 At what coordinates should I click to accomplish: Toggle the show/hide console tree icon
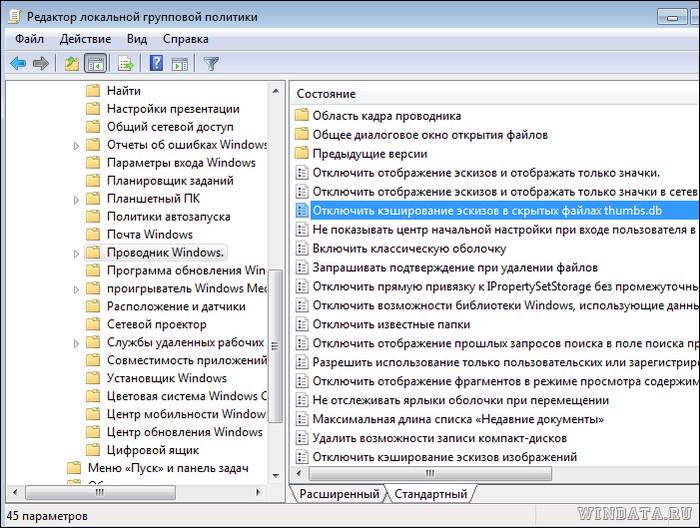tap(96, 64)
